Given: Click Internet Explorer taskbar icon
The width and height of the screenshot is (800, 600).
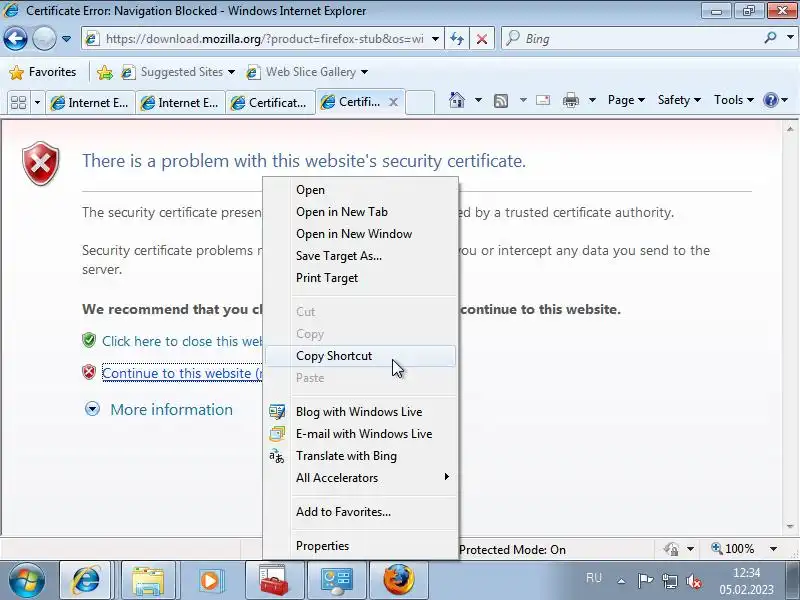Looking at the screenshot, I should pos(85,580).
